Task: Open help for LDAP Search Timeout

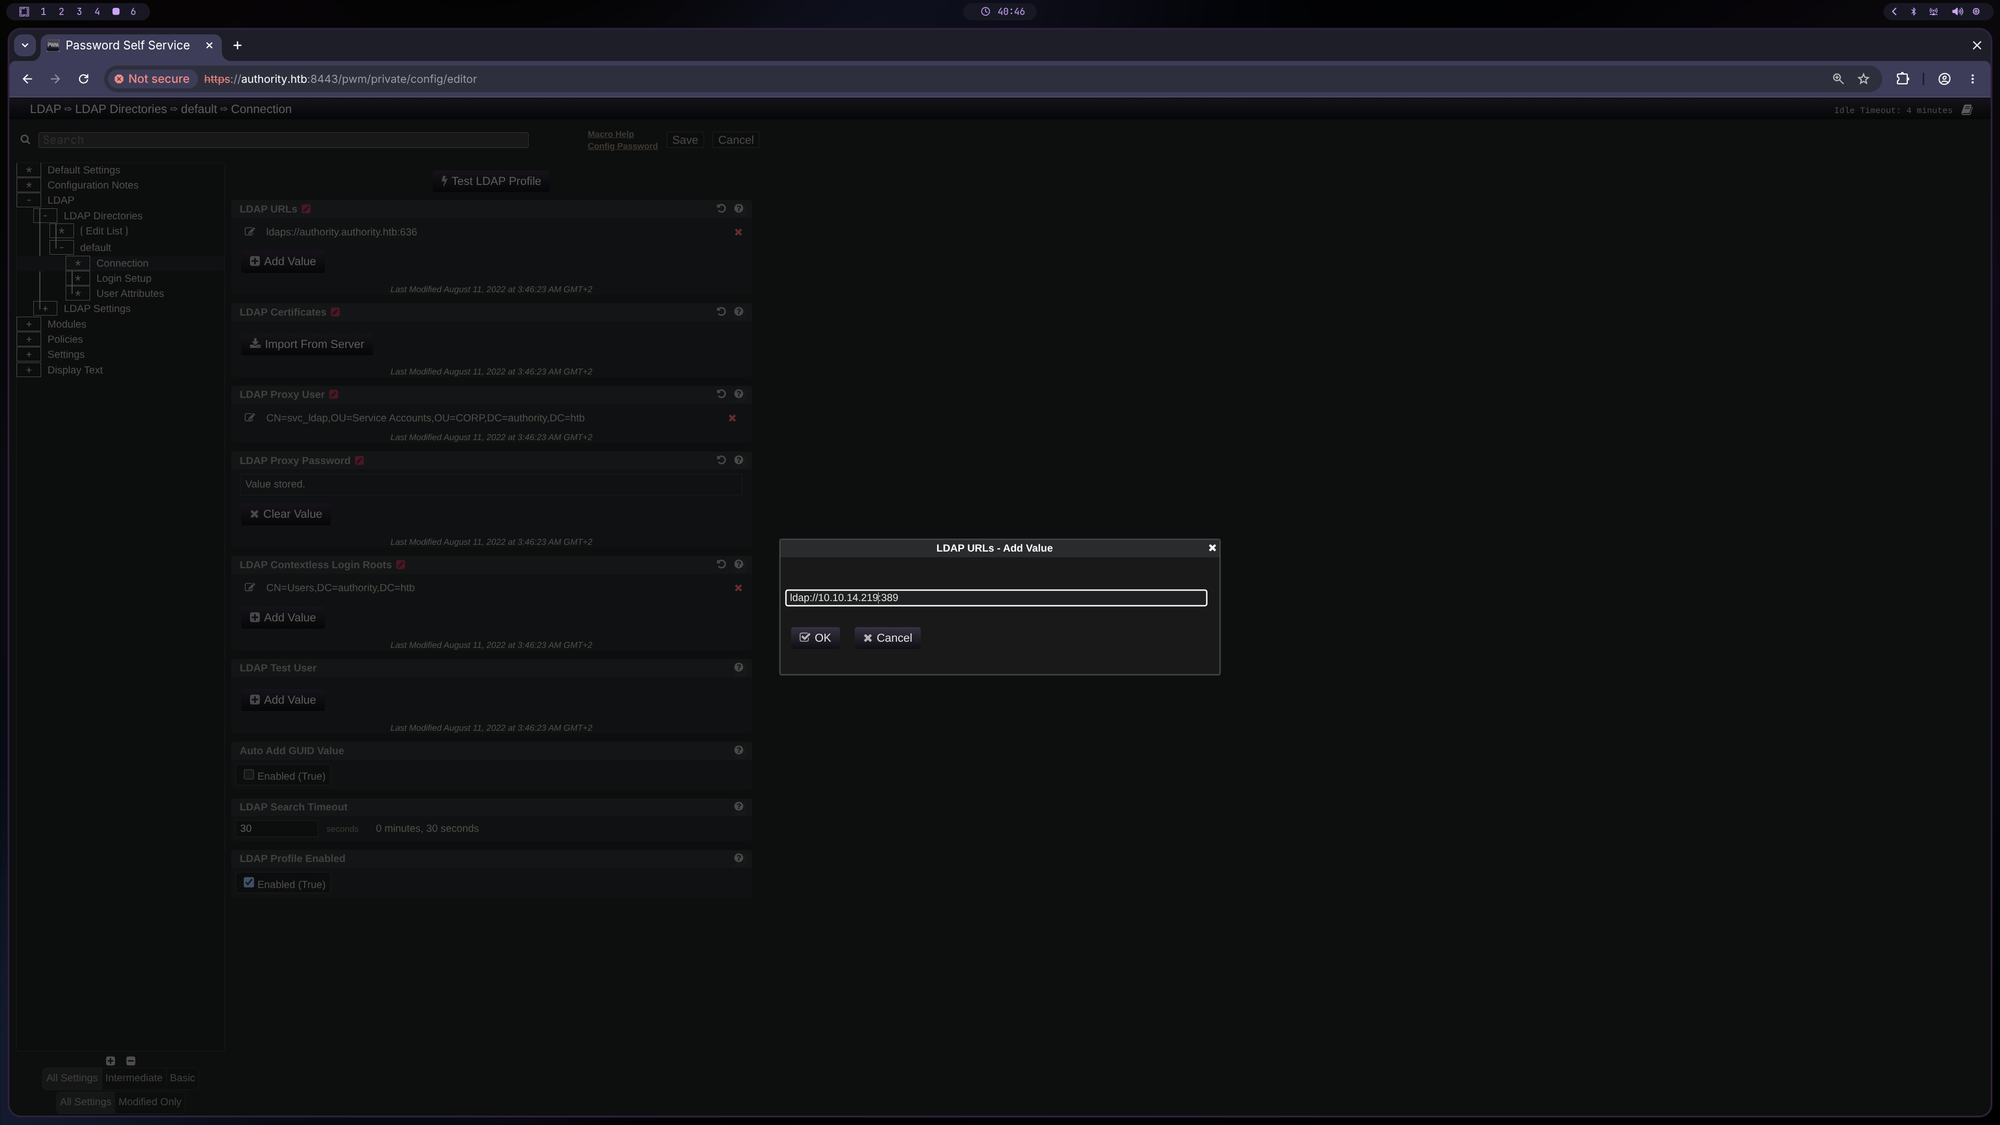Action: tap(739, 807)
